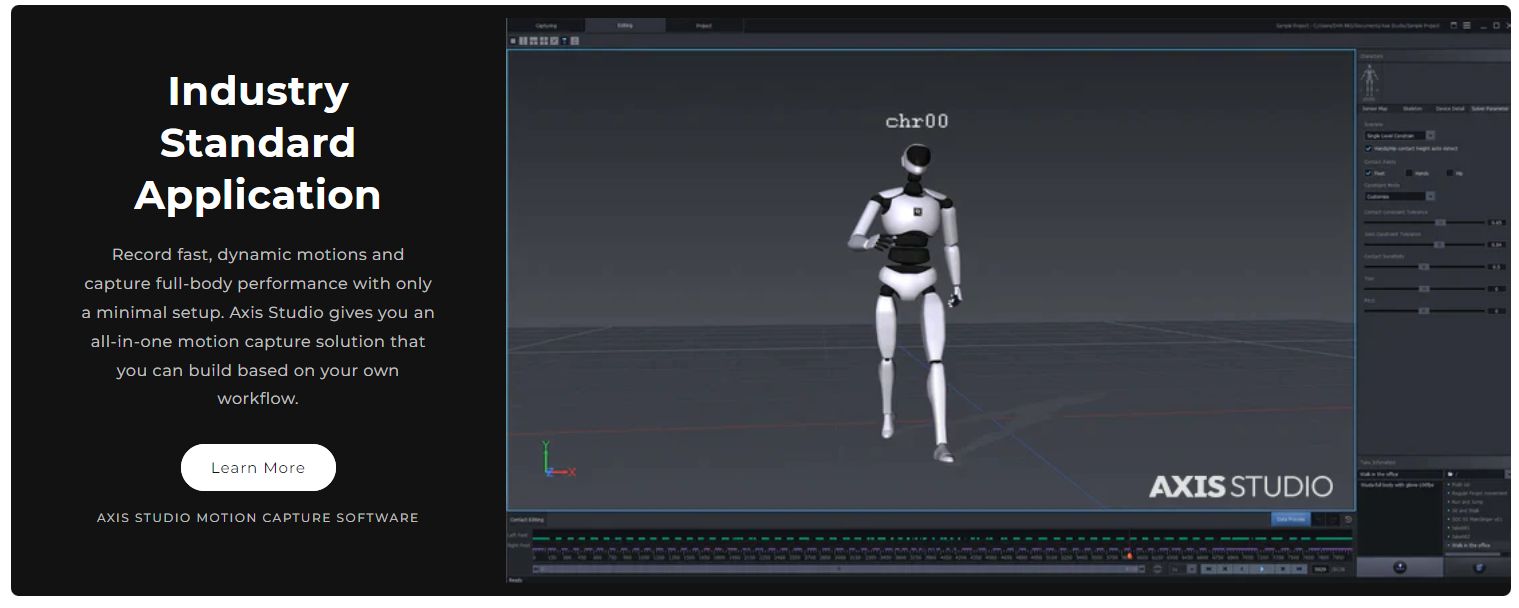Click the undo icon beside Data Process
Viewport: 1519px width, 608px height.
click(1318, 519)
